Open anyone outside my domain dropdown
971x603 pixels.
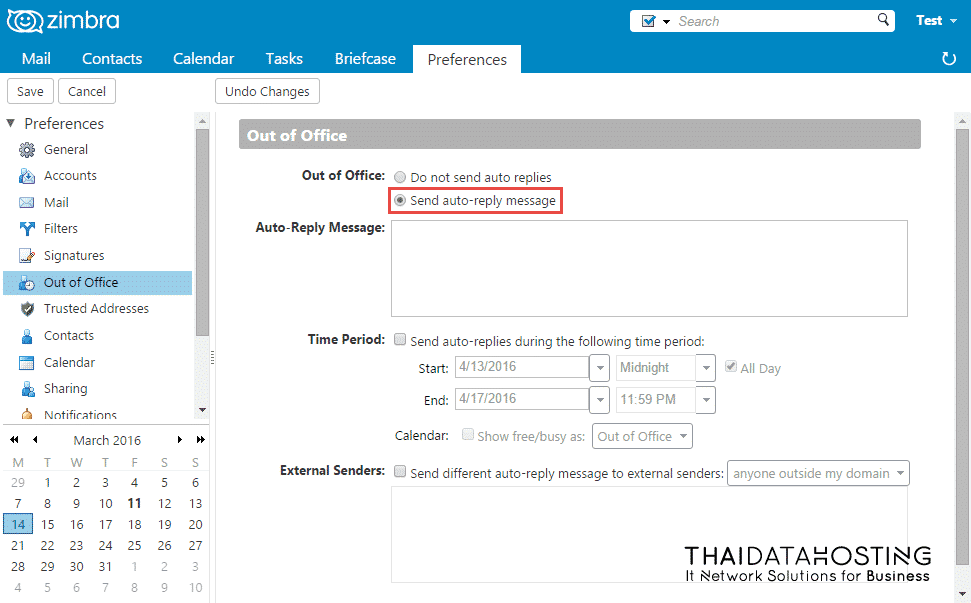818,474
